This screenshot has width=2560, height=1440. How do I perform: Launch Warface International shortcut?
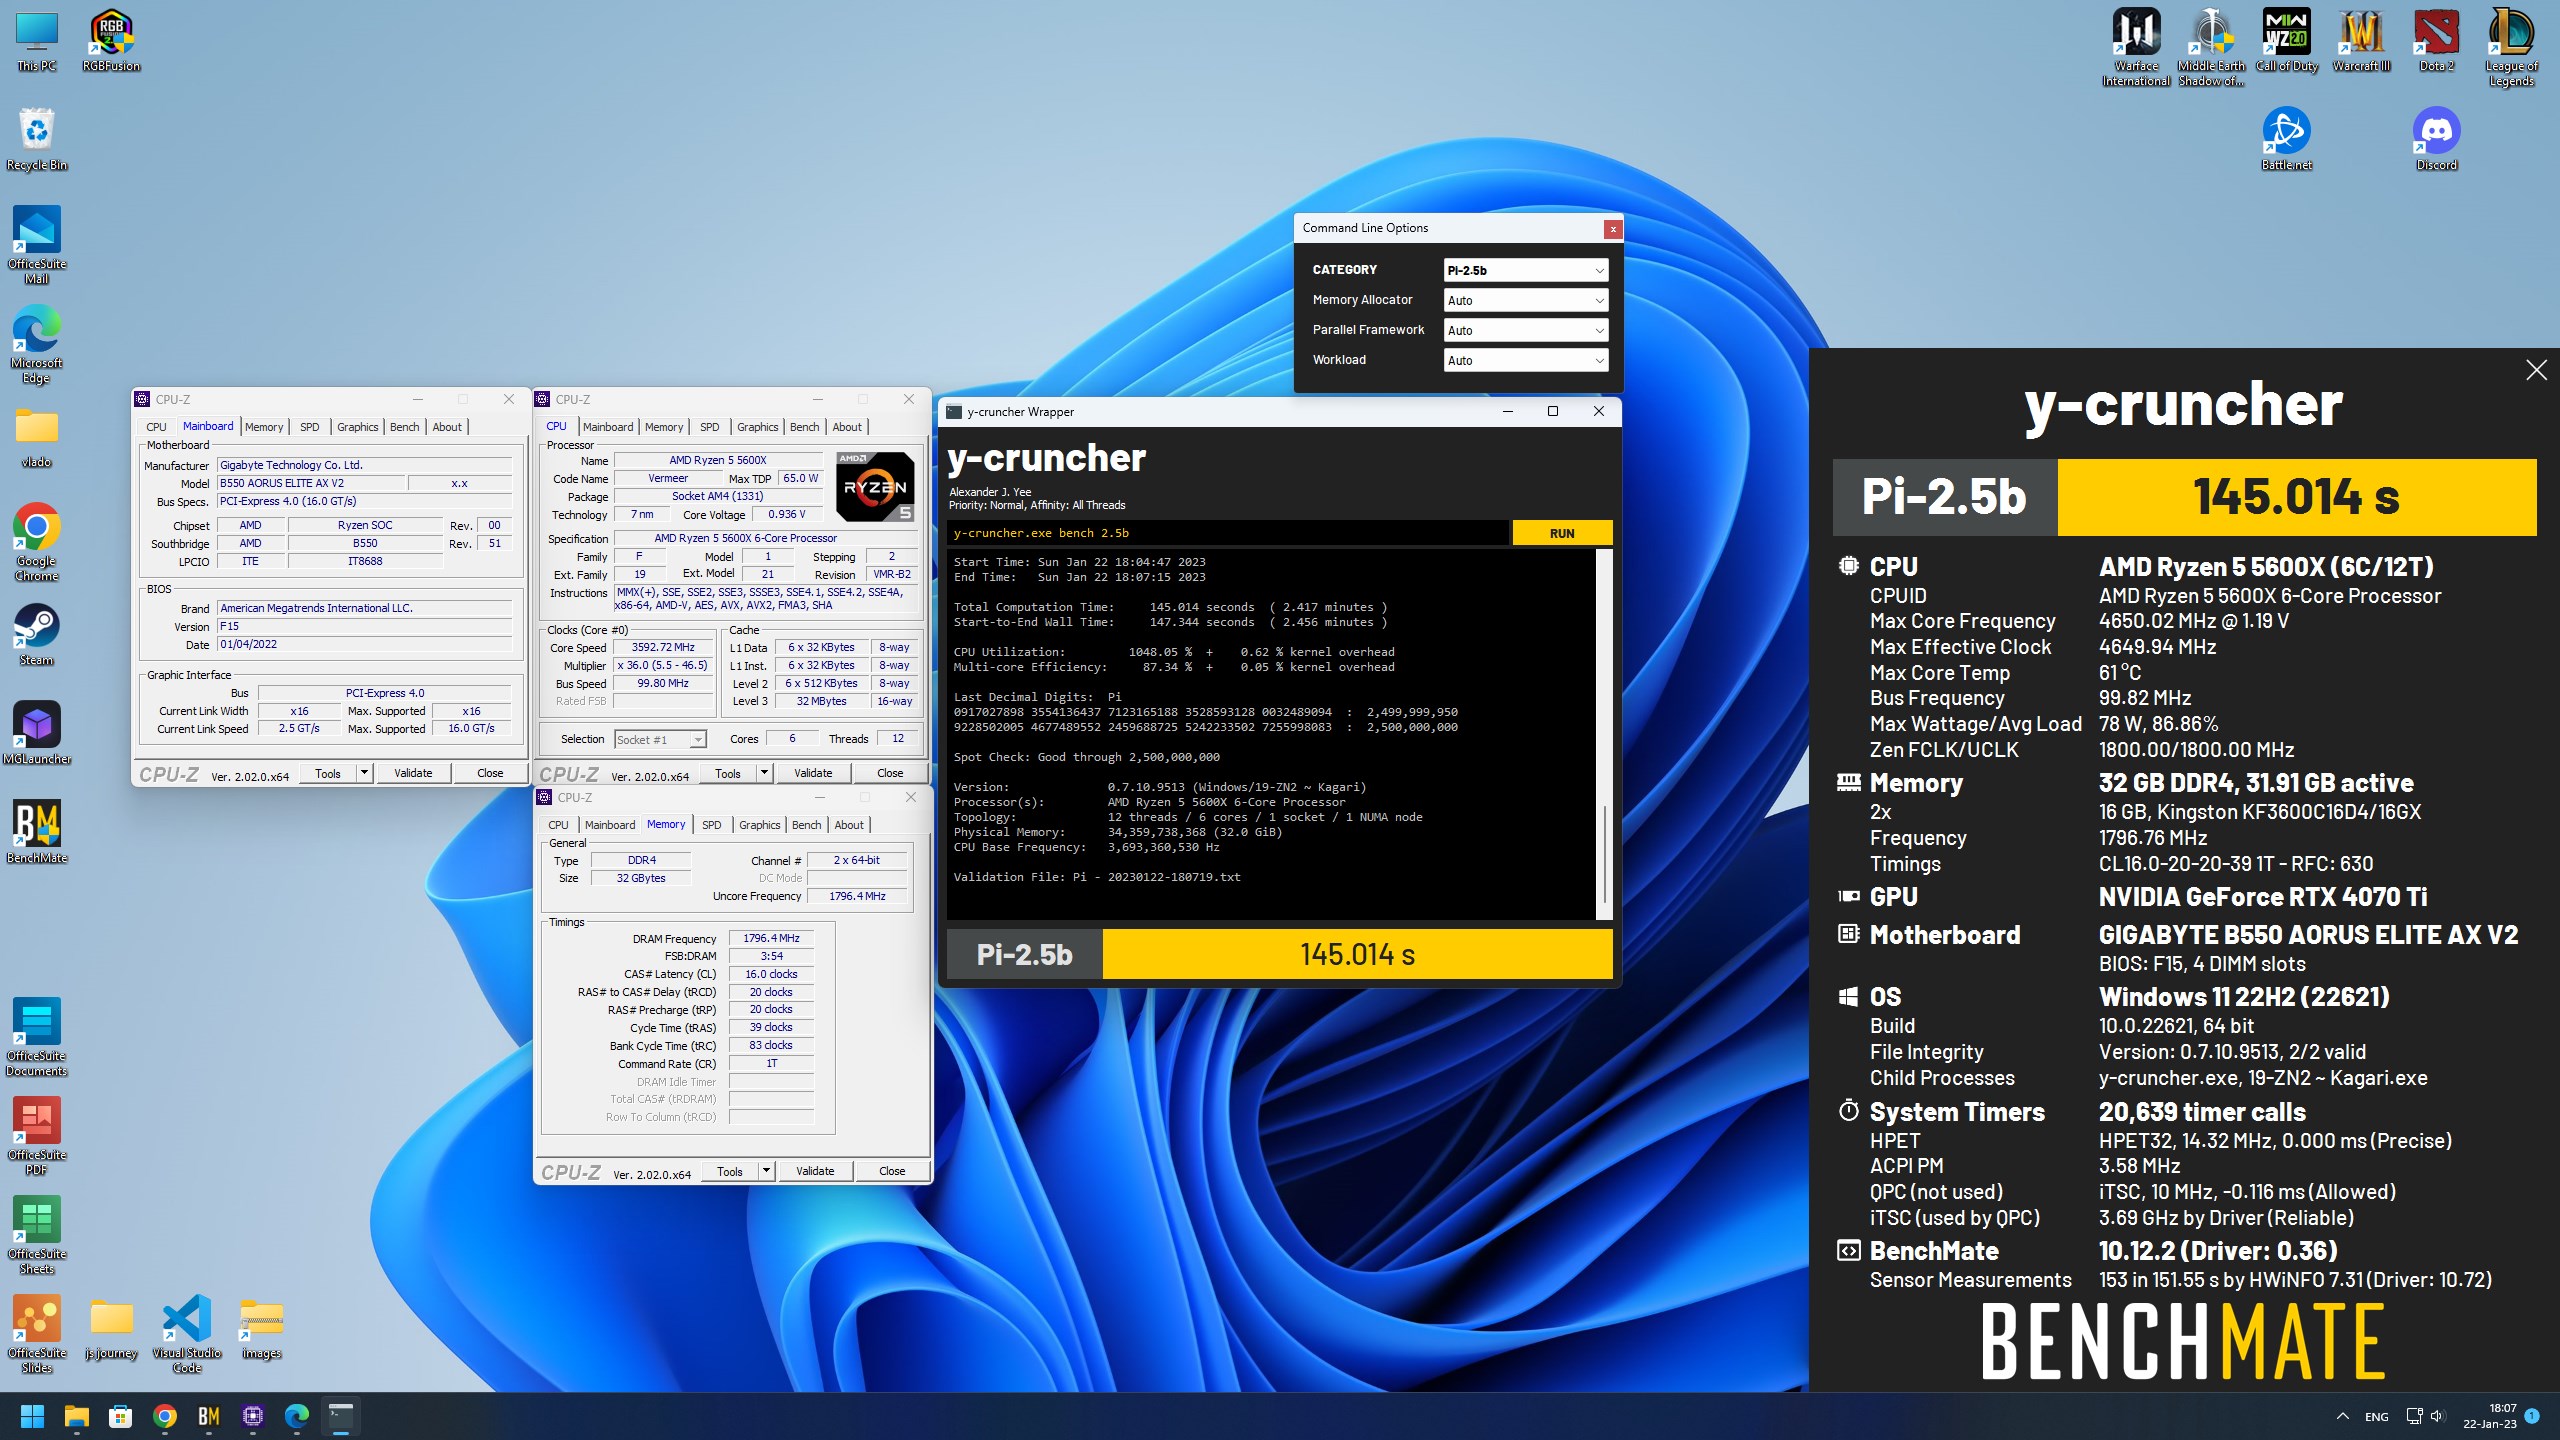point(2136,48)
